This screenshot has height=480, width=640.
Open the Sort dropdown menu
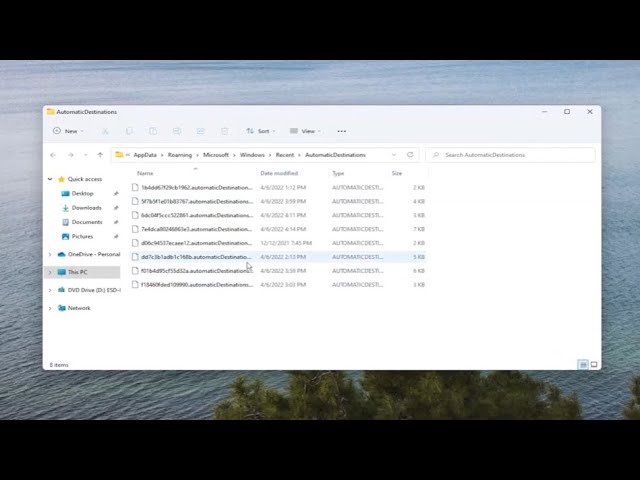click(x=261, y=131)
